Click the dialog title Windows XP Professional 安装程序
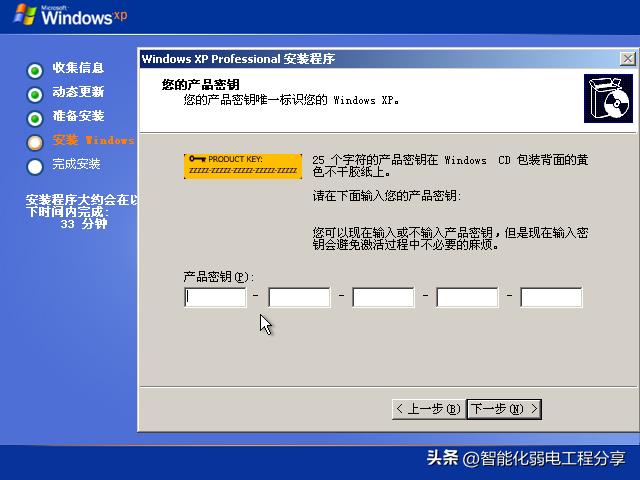Image resolution: width=640 pixels, height=480 pixels. [238, 59]
